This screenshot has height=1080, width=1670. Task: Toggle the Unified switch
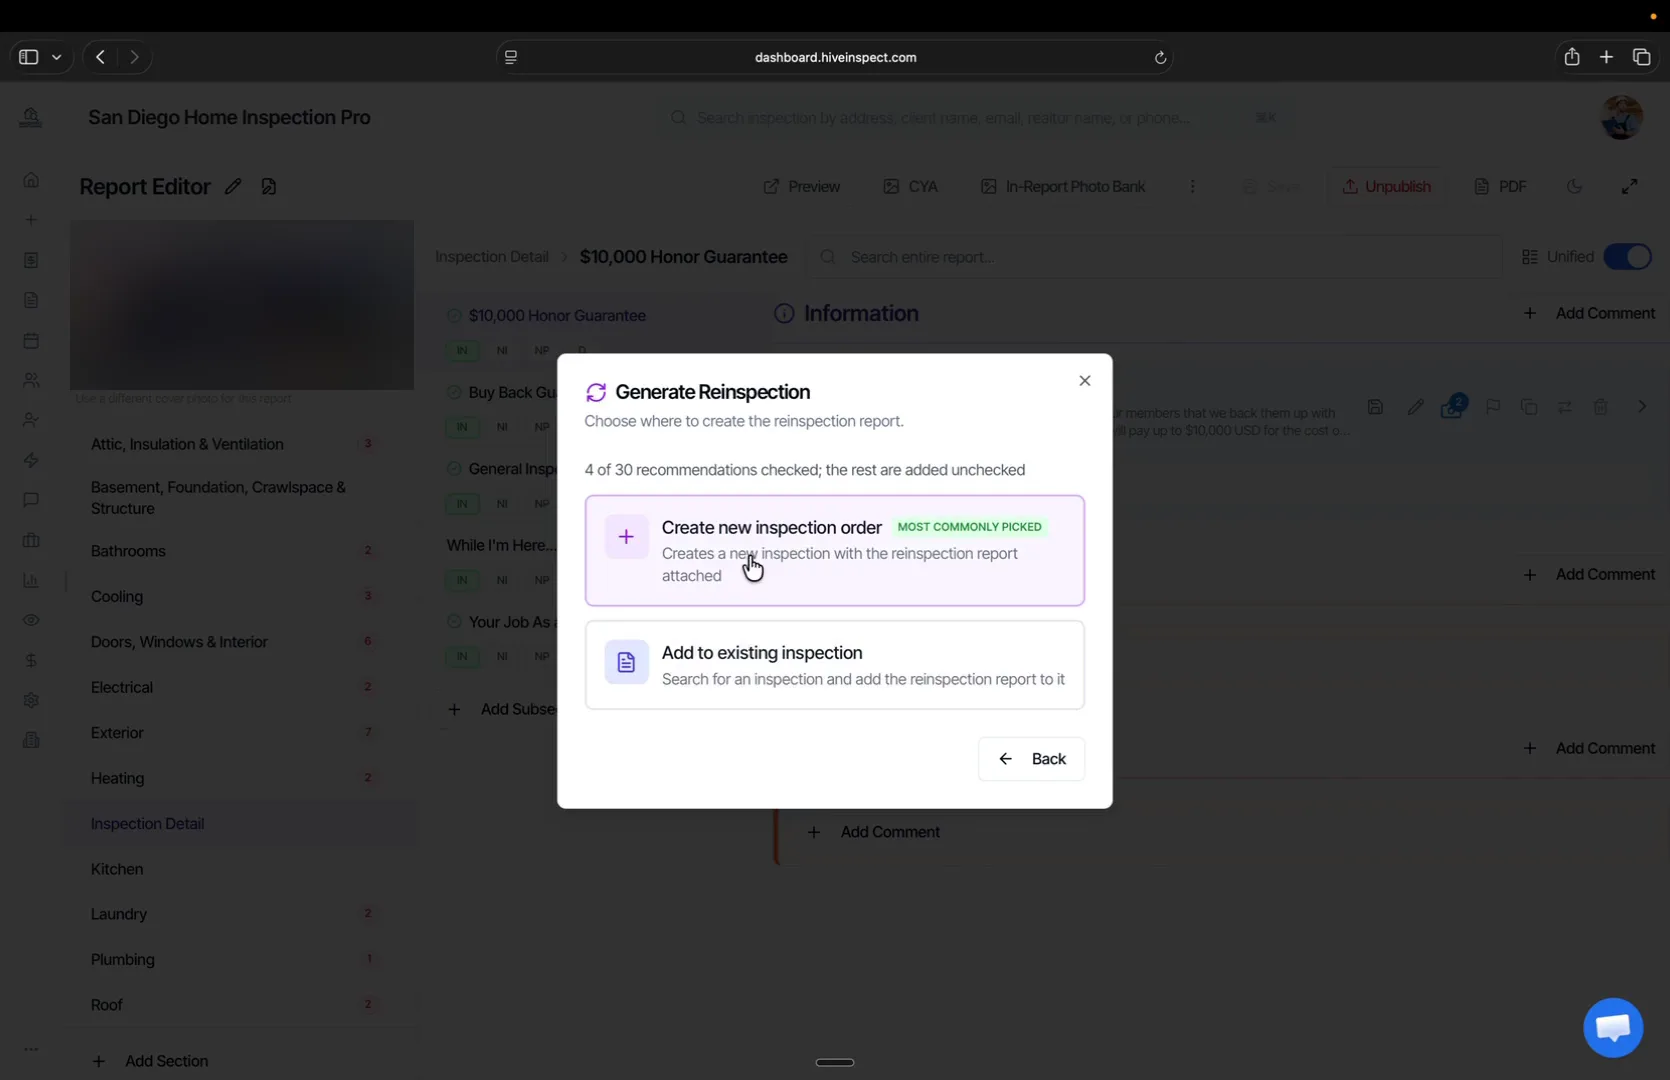pyautogui.click(x=1627, y=257)
